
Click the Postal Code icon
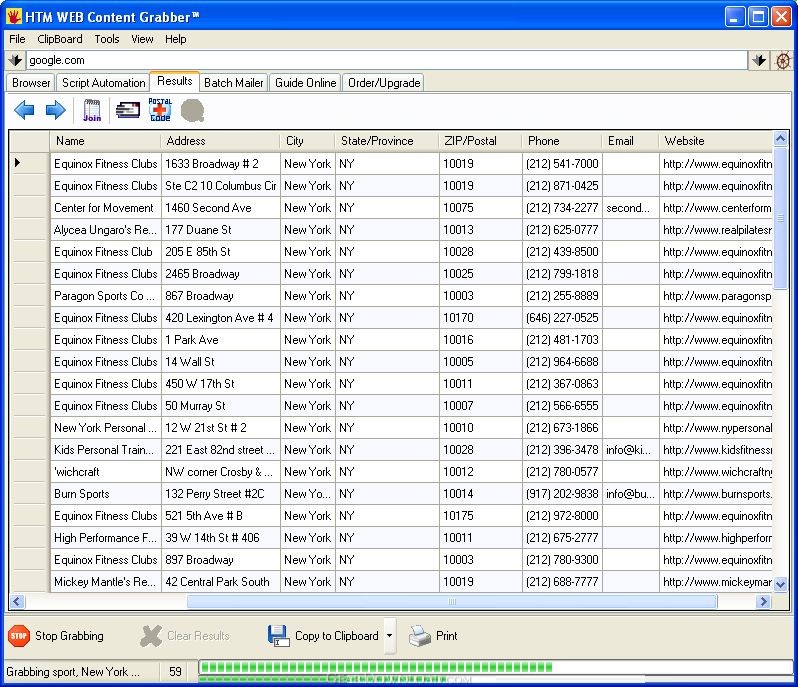(160, 110)
